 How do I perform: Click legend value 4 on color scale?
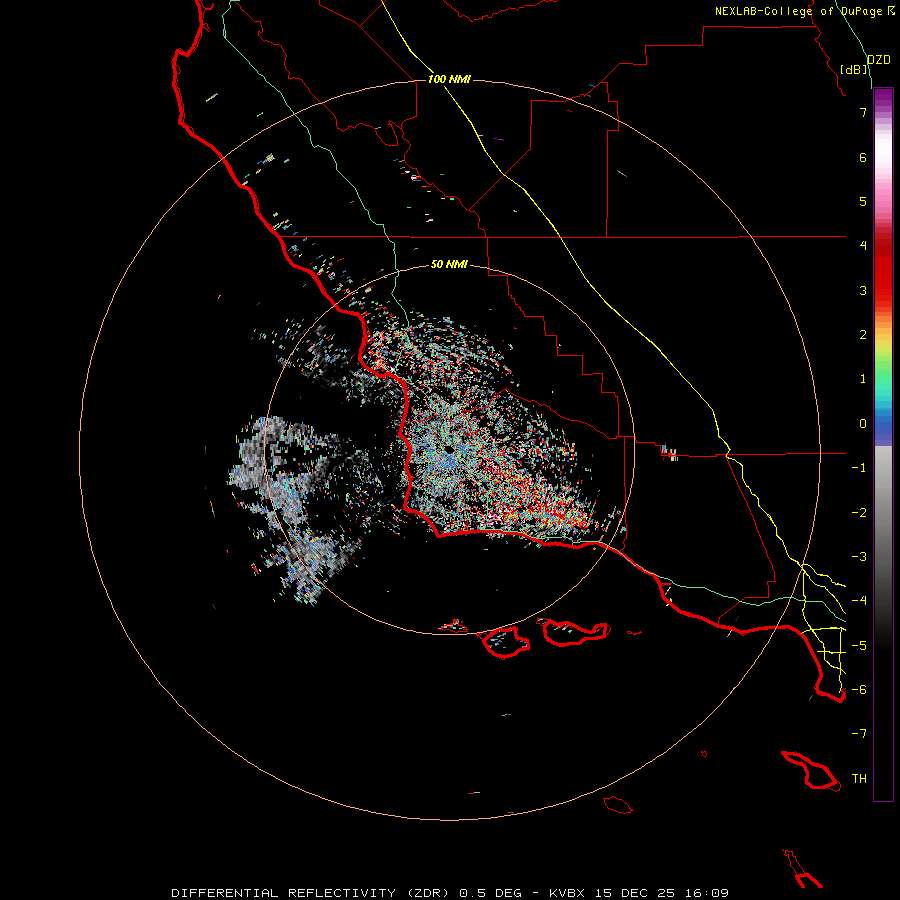click(x=863, y=246)
